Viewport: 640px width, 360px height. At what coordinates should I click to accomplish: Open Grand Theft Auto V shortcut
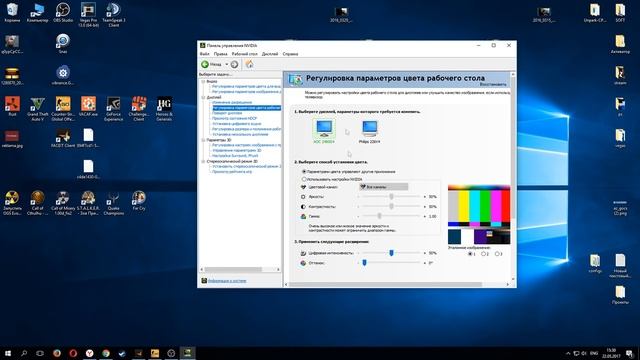coord(38,109)
